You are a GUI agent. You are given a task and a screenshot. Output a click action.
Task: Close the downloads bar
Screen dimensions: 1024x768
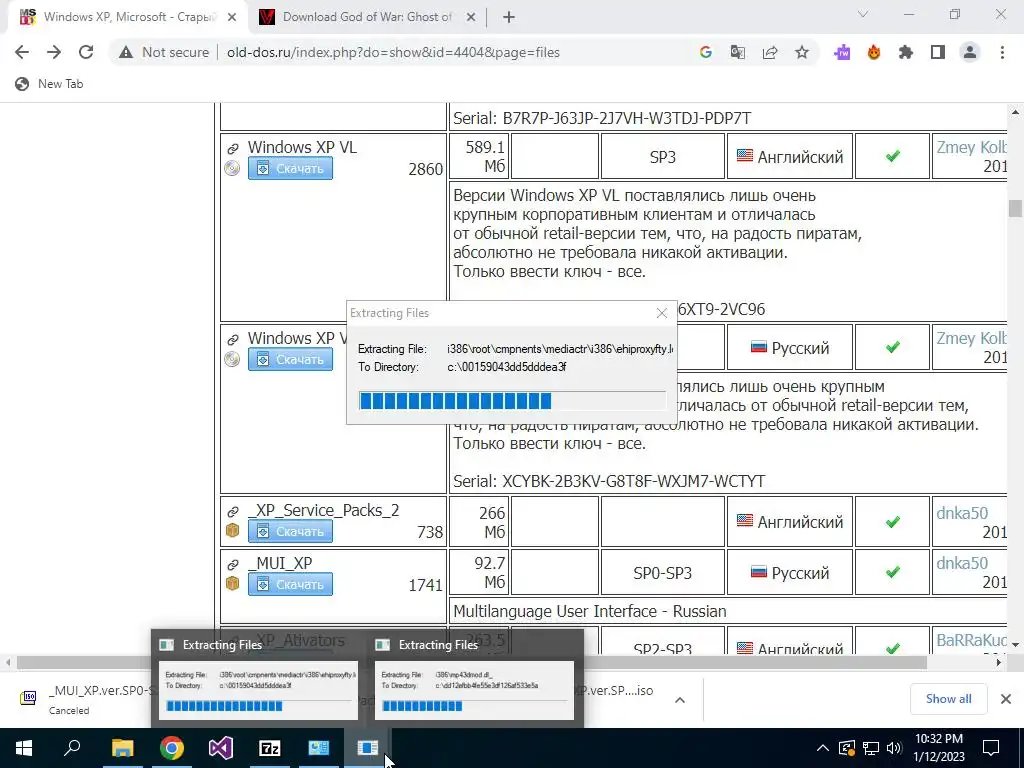1006,699
